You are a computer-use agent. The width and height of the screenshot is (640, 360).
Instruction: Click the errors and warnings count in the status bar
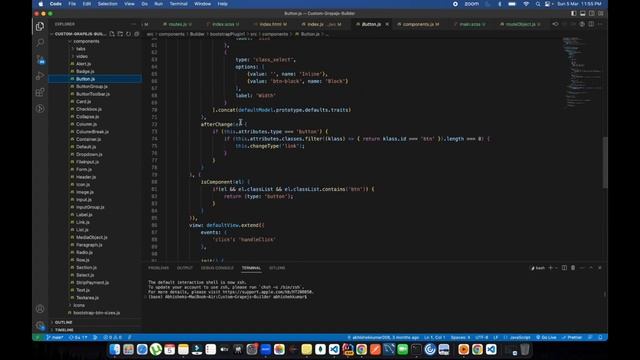112,338
